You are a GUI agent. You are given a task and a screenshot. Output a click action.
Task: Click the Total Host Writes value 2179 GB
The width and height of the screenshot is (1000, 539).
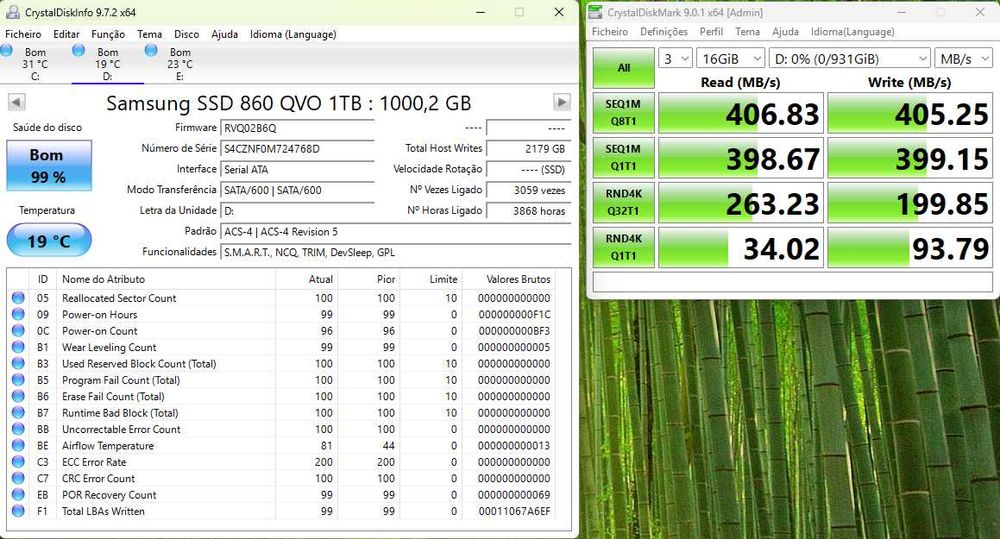click(x=528, y=149)
